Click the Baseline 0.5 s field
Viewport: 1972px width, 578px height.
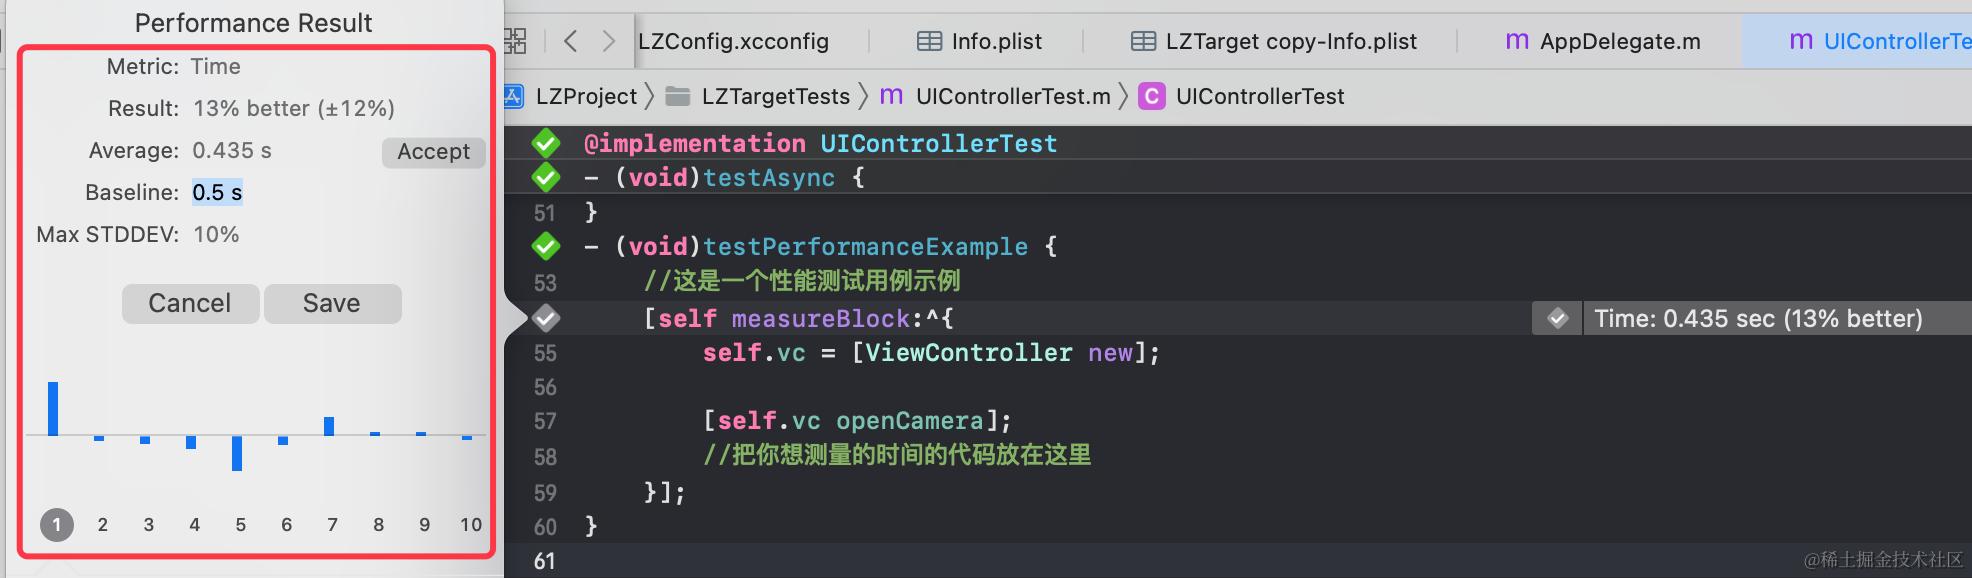(x=217, y=193)
